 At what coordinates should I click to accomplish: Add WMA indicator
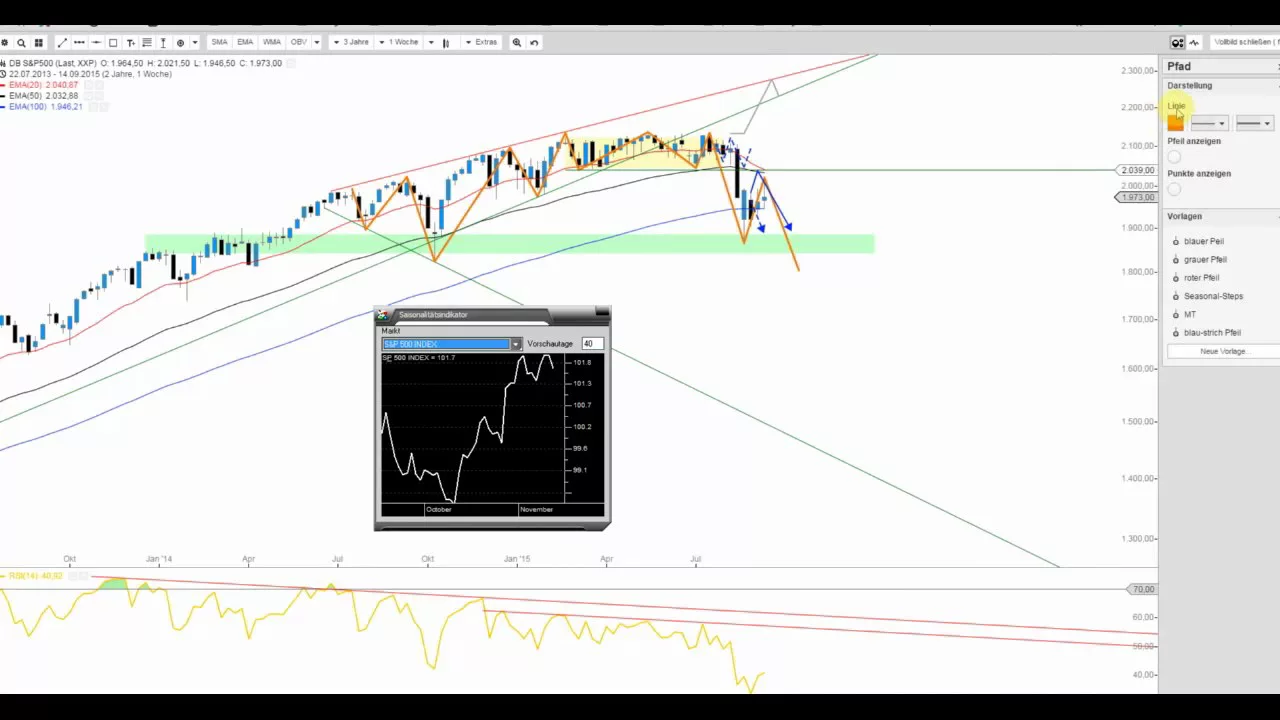click(x=272, y=42)
